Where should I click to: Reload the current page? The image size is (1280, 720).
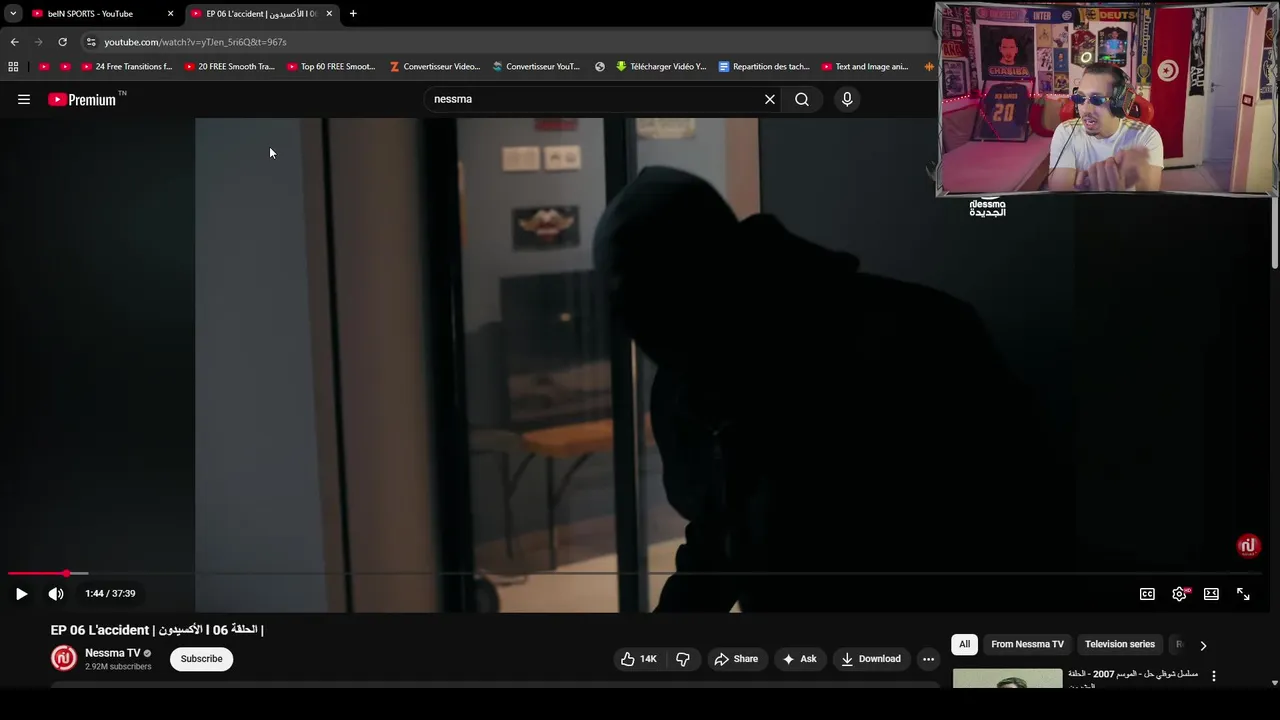pyautogui.click(x=62, y=42)
